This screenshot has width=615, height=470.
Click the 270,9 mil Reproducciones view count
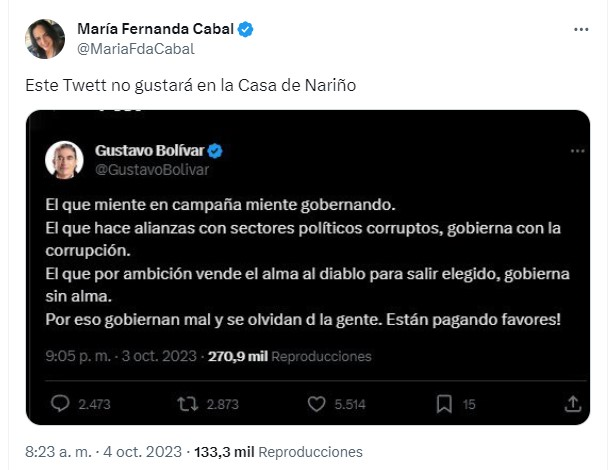click(x=289, y=356)
